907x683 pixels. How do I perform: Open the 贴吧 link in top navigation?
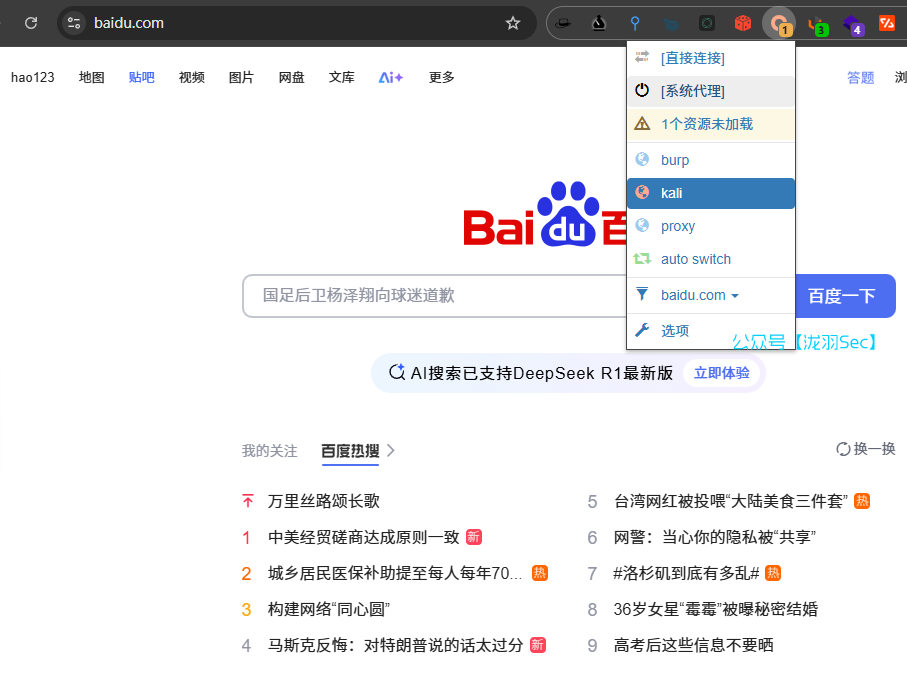[x=141, y=77]
